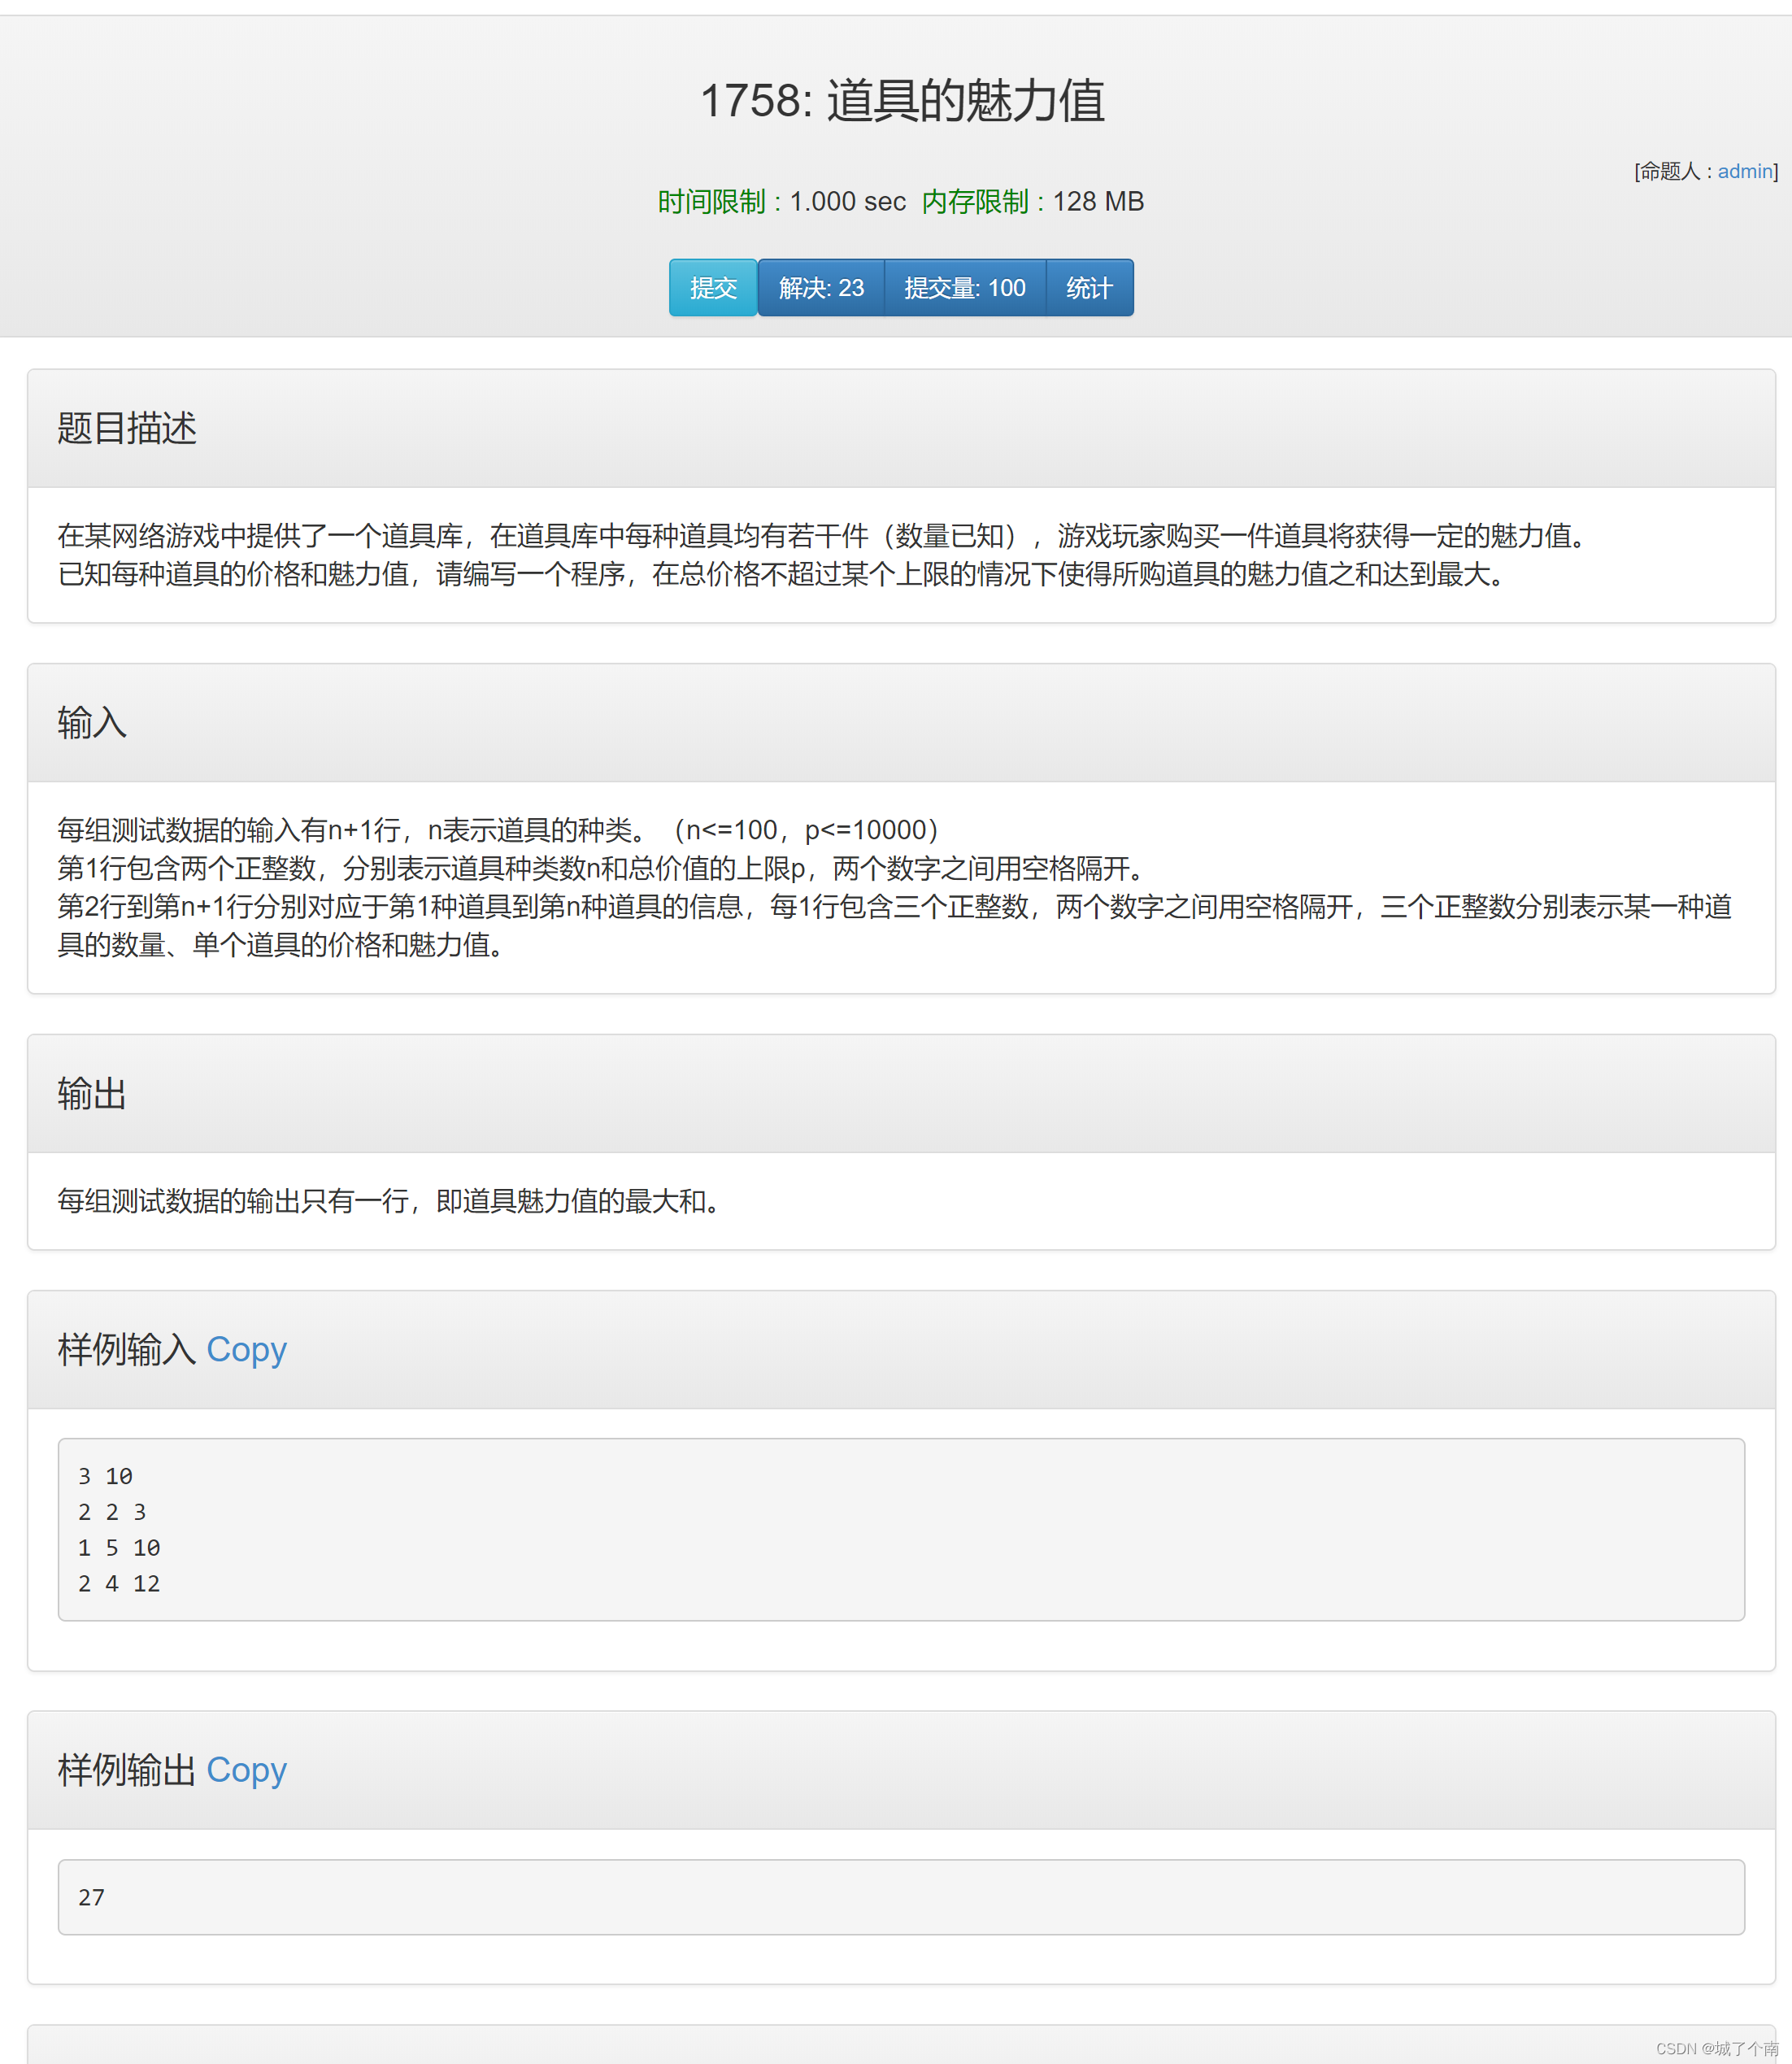Copy the sample input (样例输入)
This screenshot has width=1792, height=2064.
[x=246, y=1350]
